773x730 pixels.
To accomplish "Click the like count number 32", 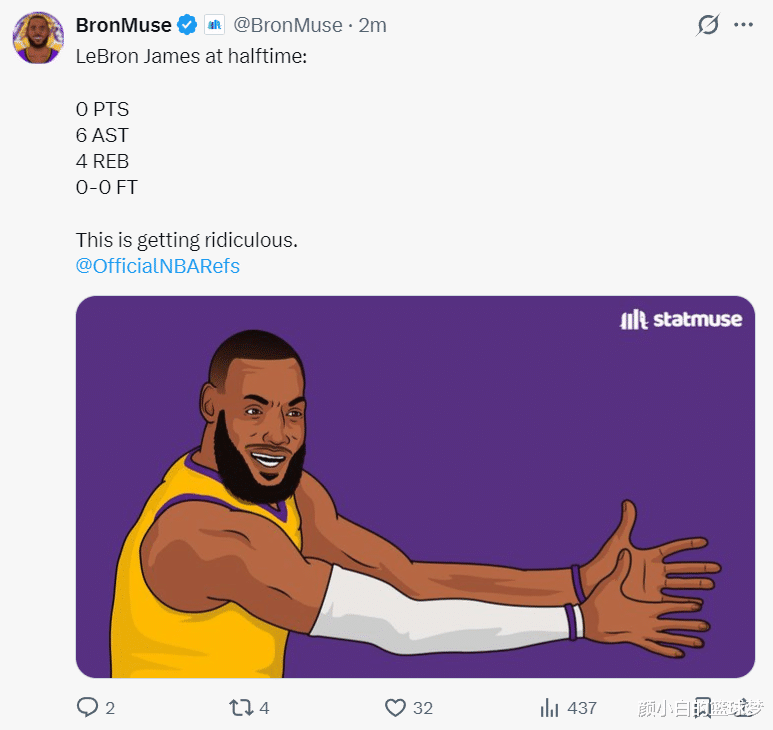I will click(423, 708).
